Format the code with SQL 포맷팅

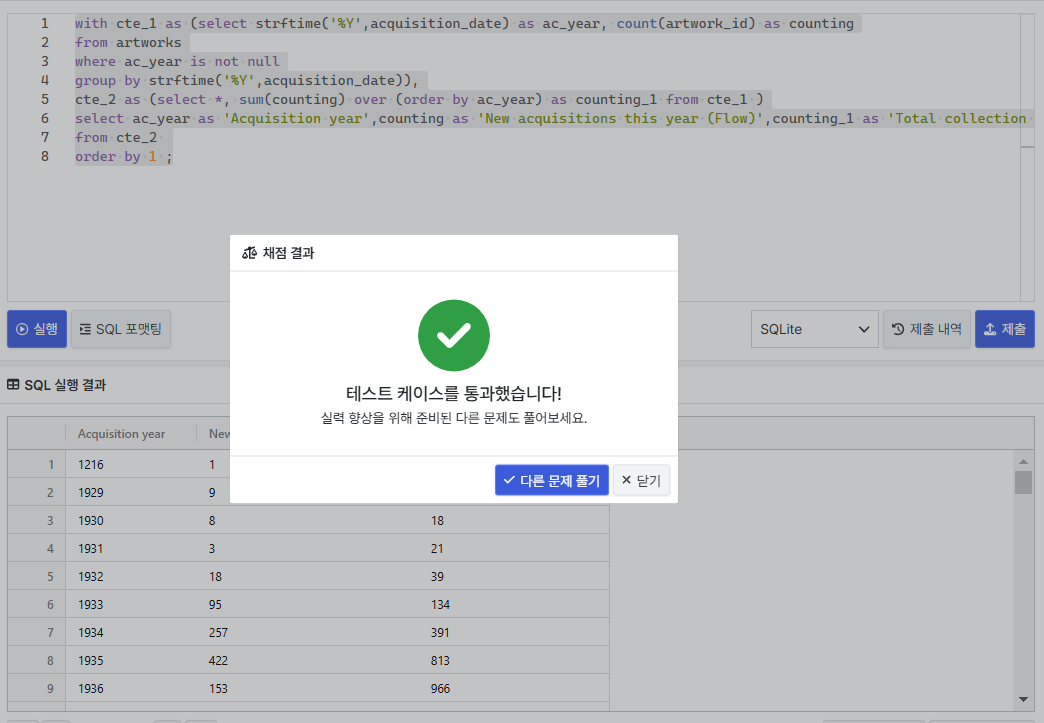[x=121, y=329]
